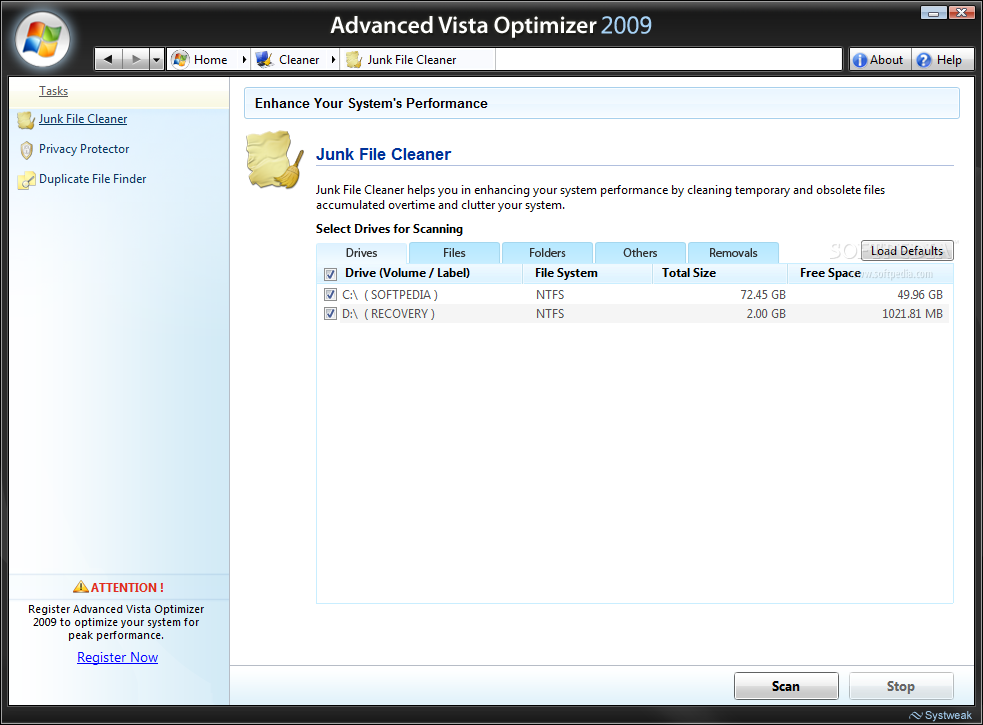This screenshot has height=725, width=983.
Task: Click the Windows orb logo icon
Action: 42,39
